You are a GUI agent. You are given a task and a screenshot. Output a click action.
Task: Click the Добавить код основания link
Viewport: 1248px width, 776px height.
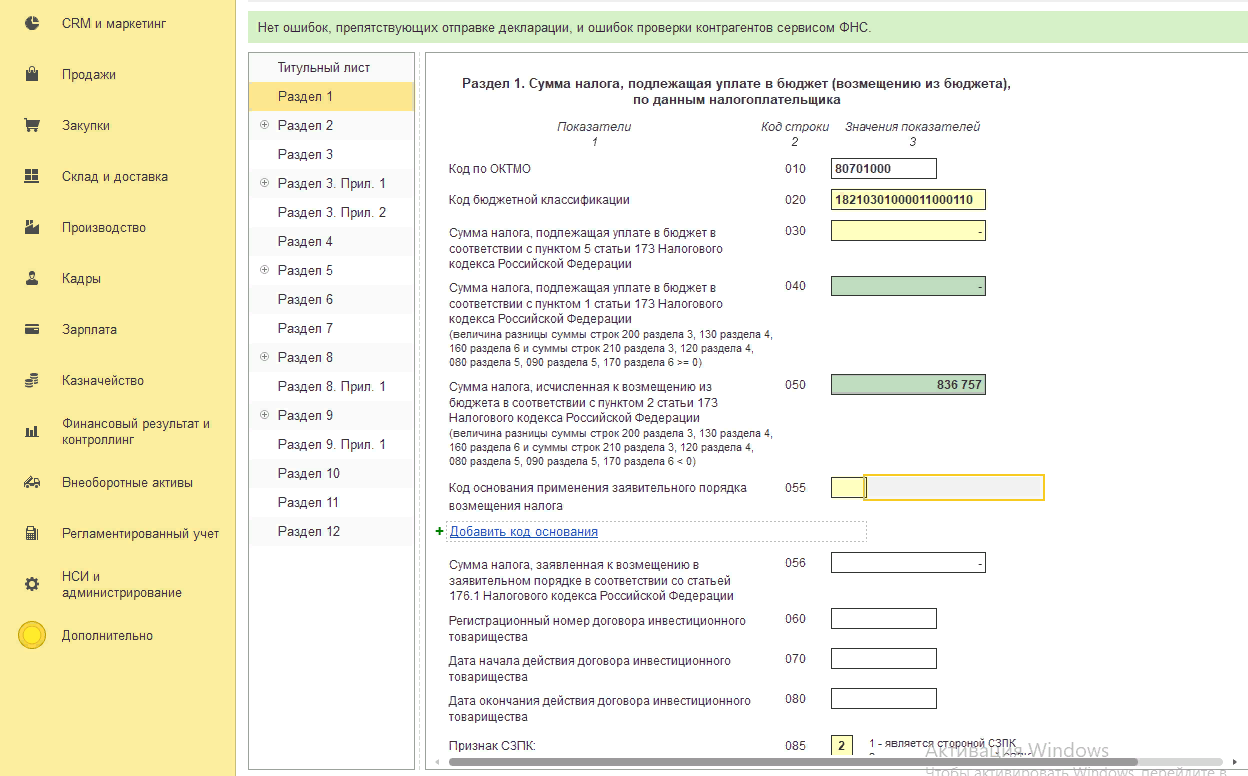pyautogui.click(x=523, y=532)
